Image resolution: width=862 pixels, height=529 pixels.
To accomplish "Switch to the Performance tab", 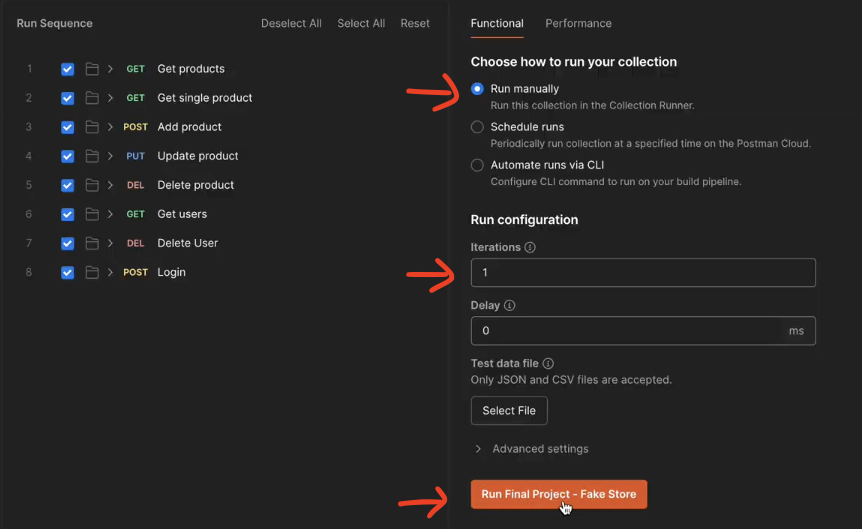I will 578,24.
